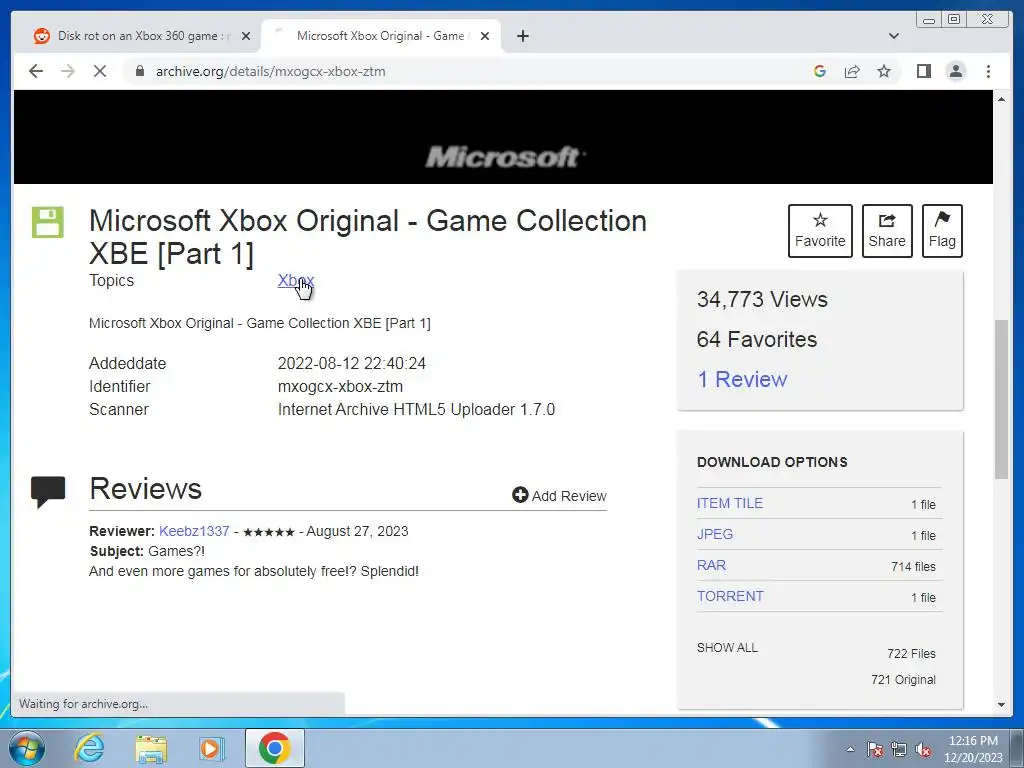Click the scrollbar up arrow

point(1001,99)
